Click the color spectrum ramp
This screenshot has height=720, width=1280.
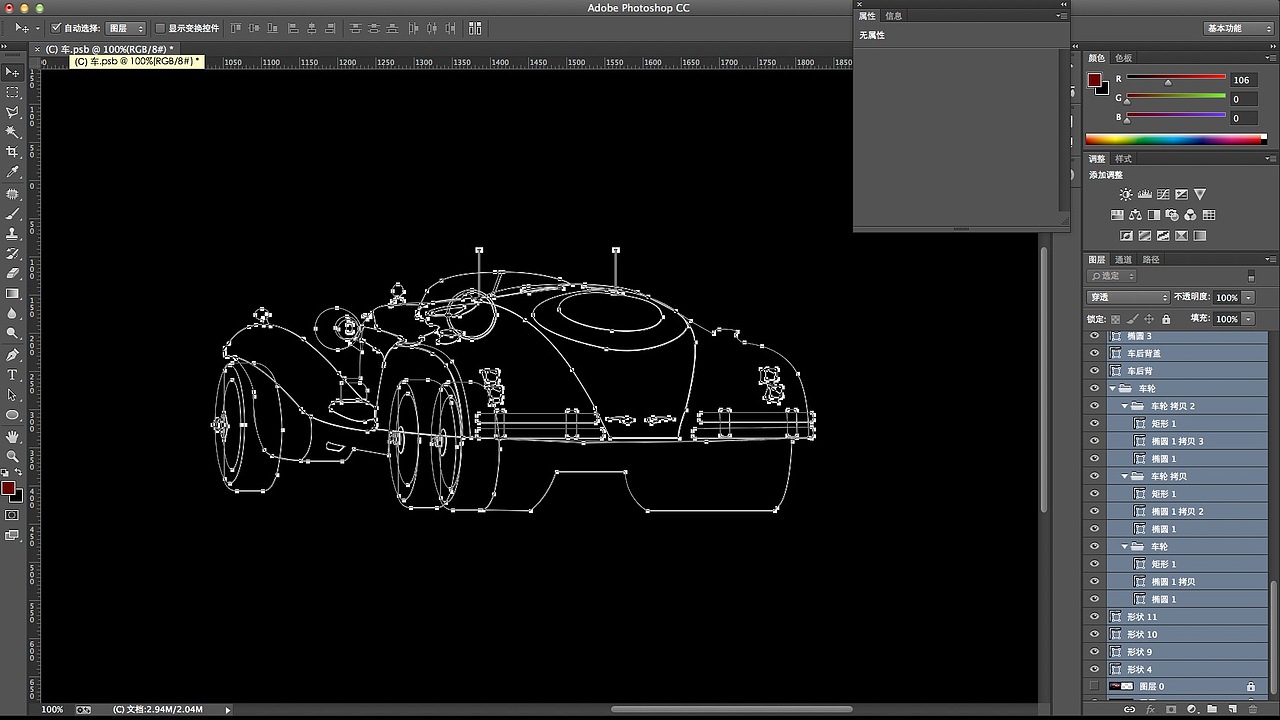pos(1176,139)
